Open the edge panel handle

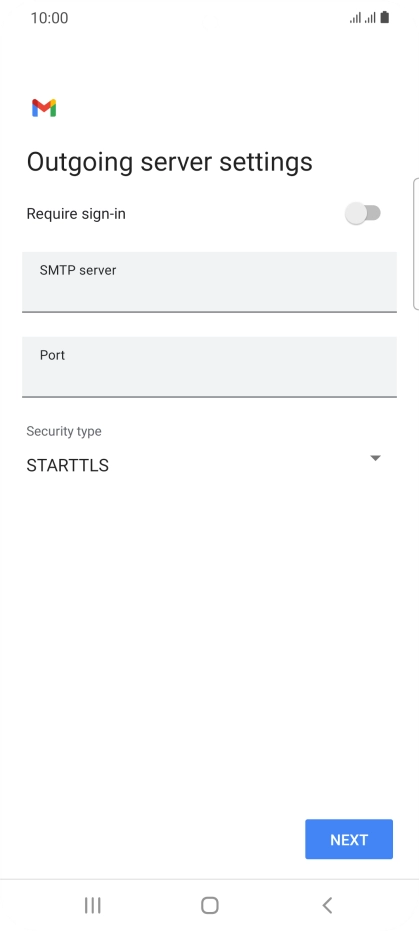click(415, 244)
